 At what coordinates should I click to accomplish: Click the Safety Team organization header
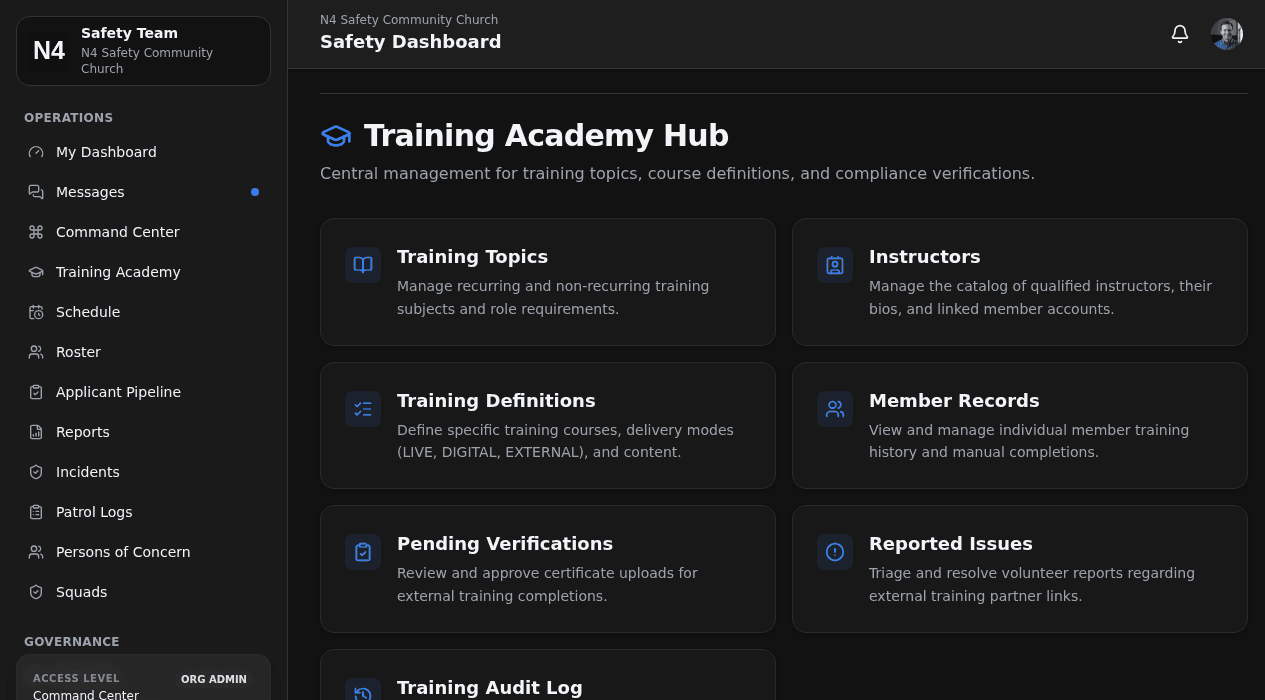pos(143,51)
